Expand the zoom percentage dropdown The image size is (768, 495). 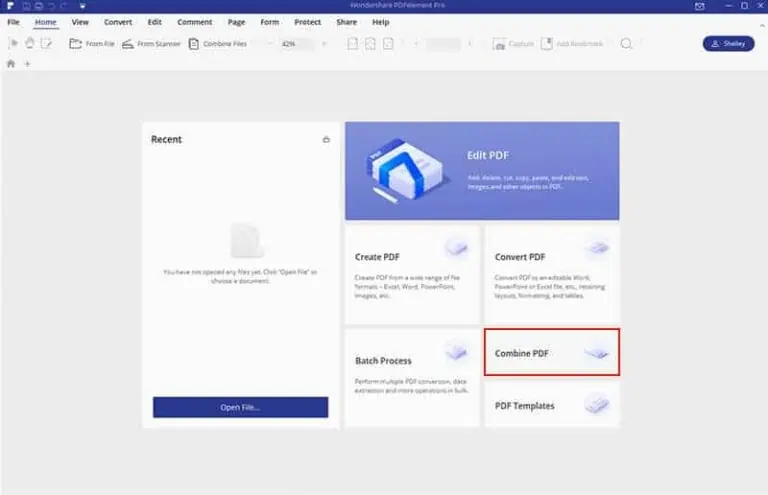pyautogui.click(x=324, y=44)
